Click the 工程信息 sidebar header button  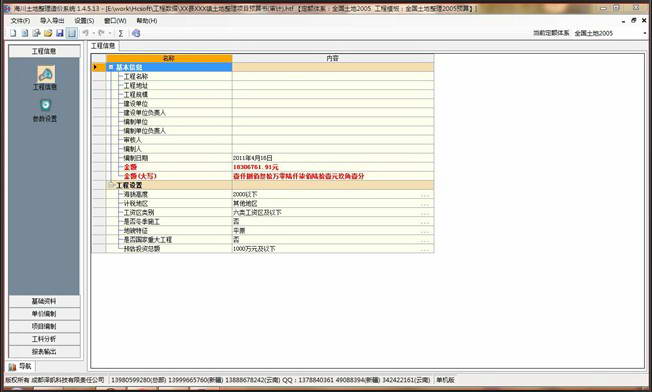pyautogui.click(x=44, y=51)
